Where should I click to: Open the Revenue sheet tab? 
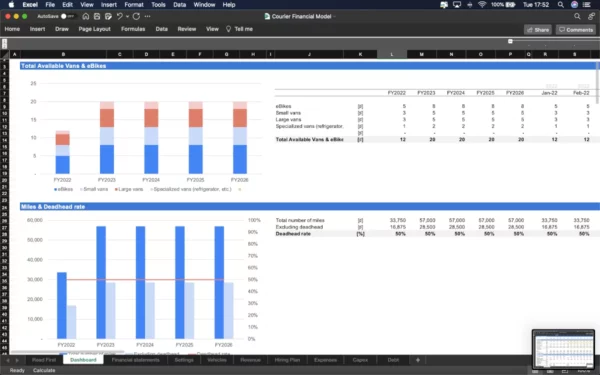pos(250,360)
